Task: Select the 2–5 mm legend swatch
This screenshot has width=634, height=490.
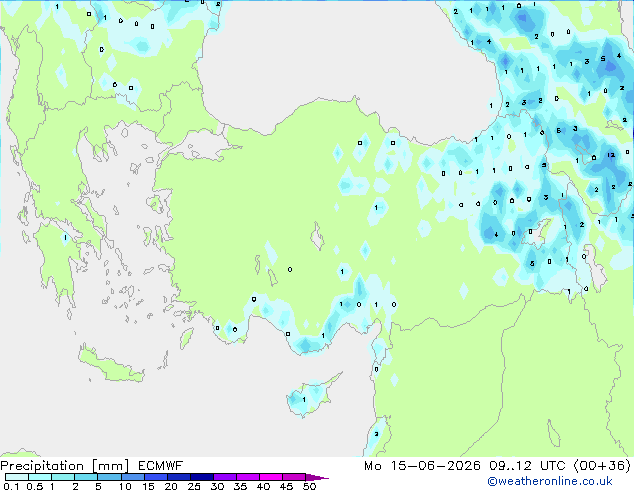Action: point(86,477)
